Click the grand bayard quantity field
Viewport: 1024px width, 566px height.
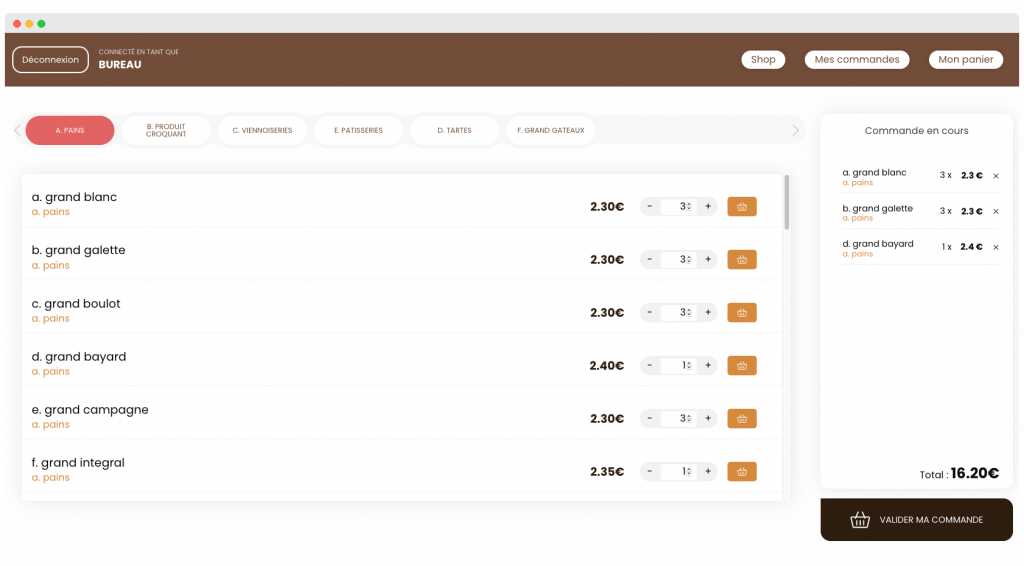pyautogui.click(x=677, y=366)
